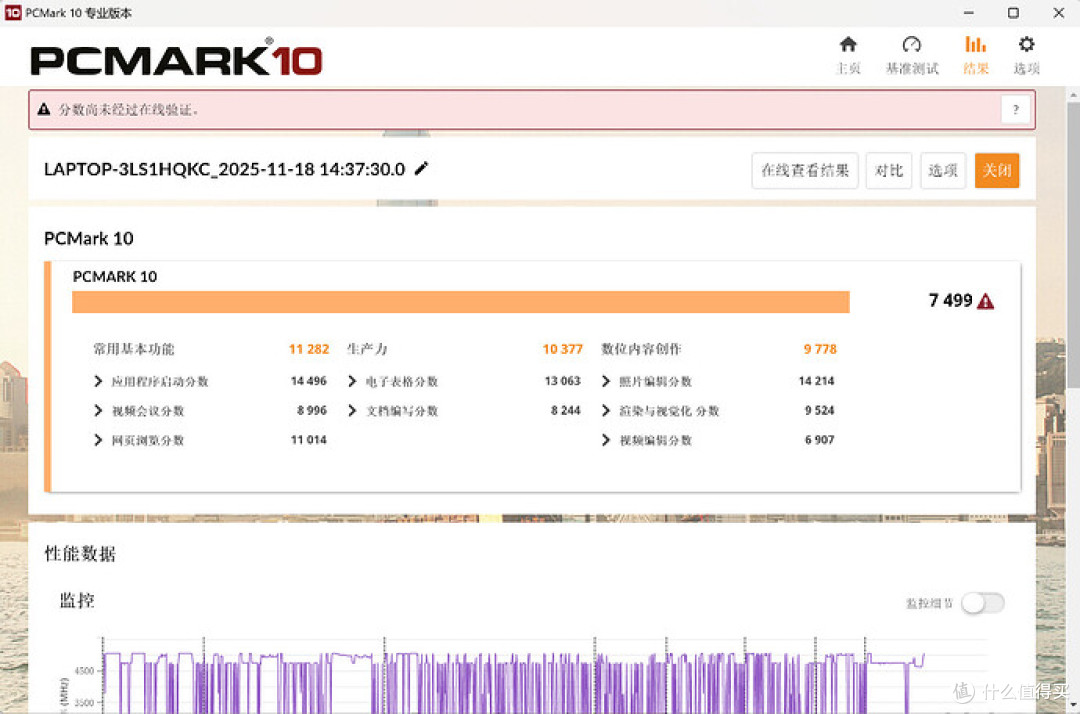Maximize the PCMark 10 window

click(1013, 12)
